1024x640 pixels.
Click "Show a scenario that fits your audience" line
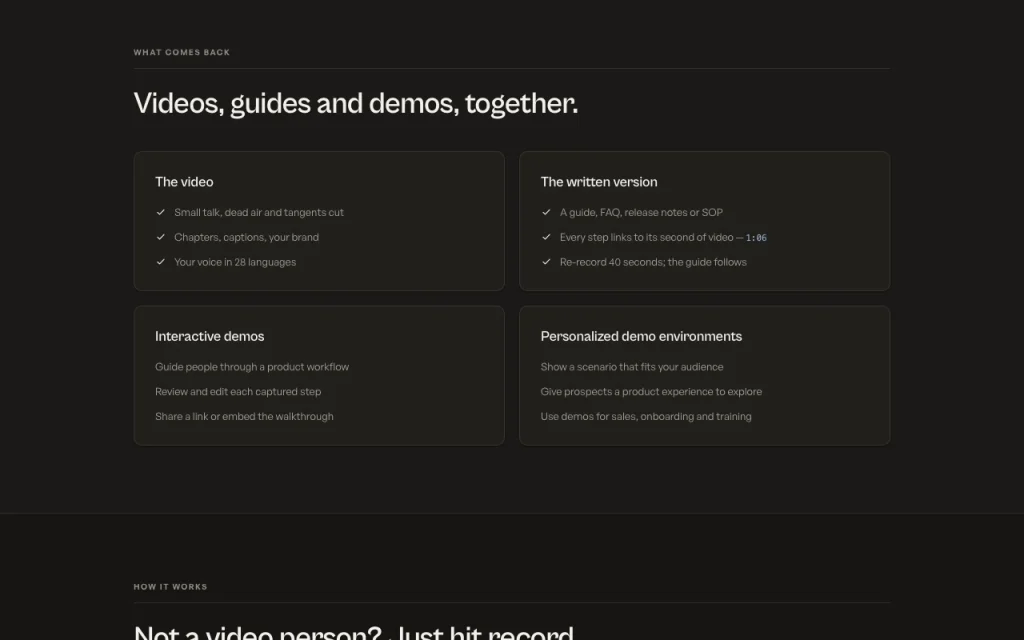632,367
